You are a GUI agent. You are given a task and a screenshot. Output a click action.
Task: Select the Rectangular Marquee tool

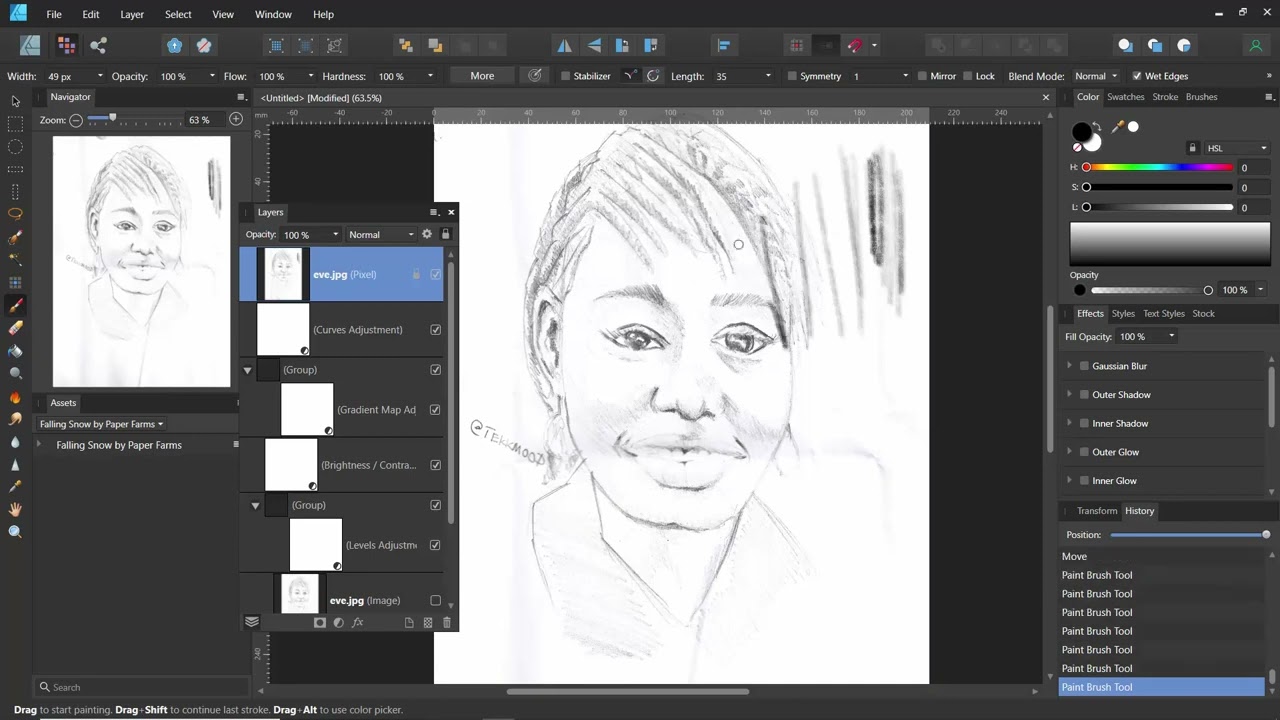click(x=15, y=124)
